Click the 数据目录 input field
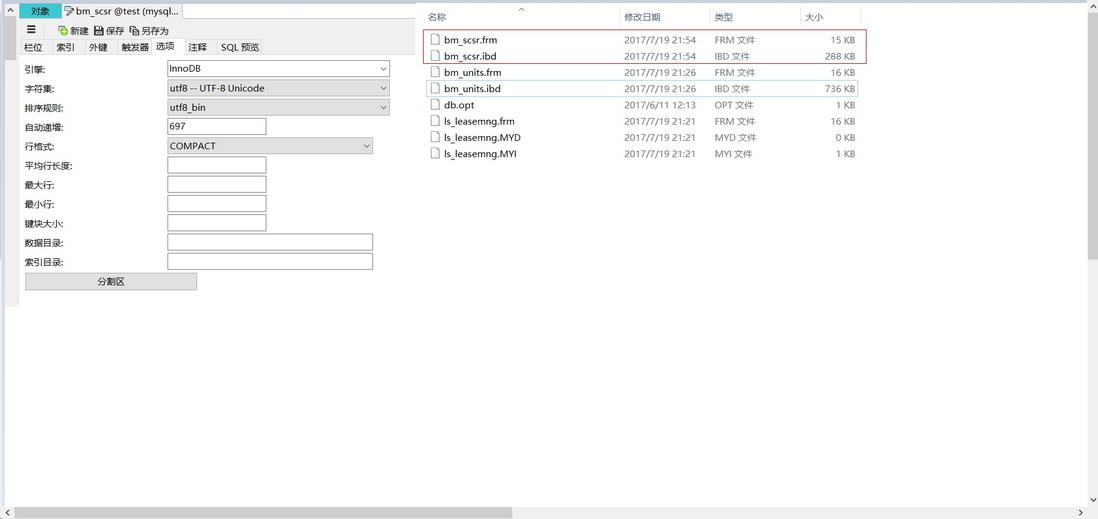The height and width of the screenshot is (519, 1098). click(x=270, y=242)
